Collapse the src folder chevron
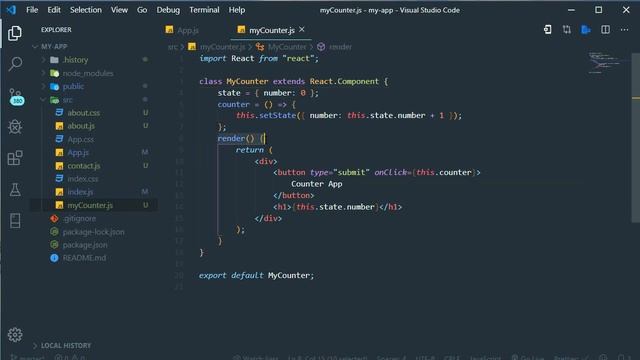The height and width of the screenshot is (360, 640). [43, 100]
